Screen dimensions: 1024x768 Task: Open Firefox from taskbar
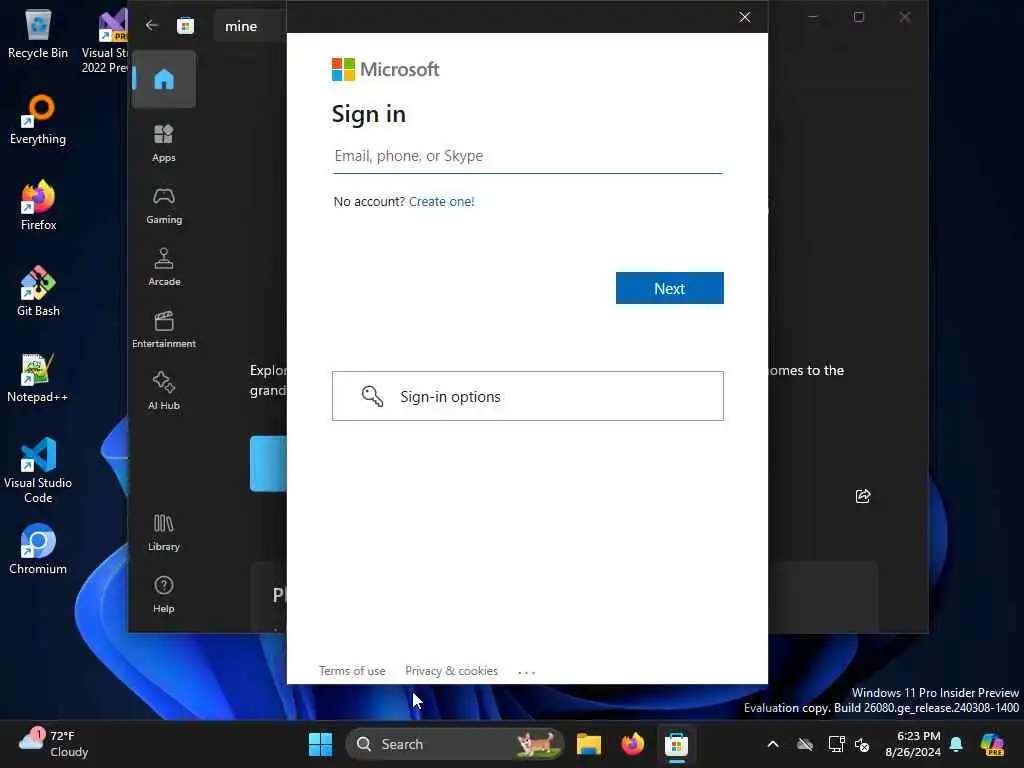632,744
